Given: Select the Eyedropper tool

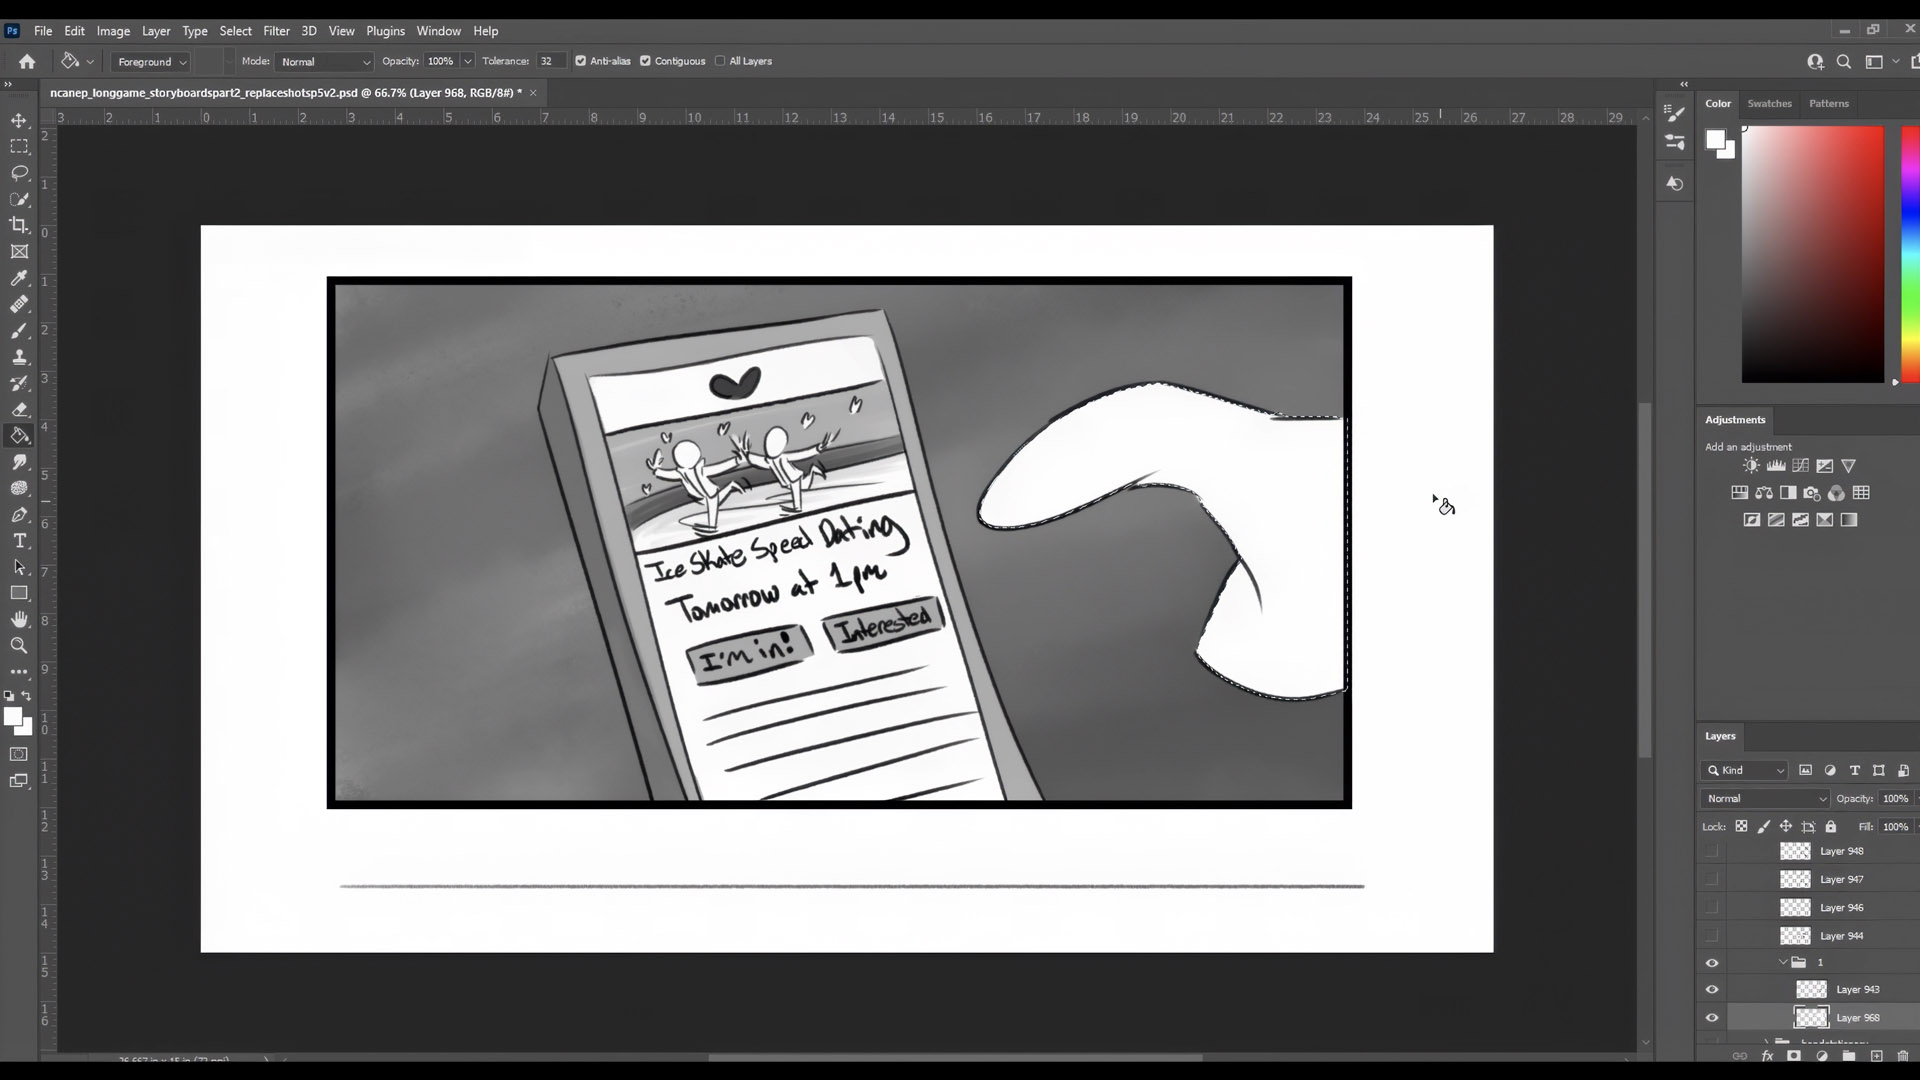Looking at the screenshot, I should click(19, 278).
